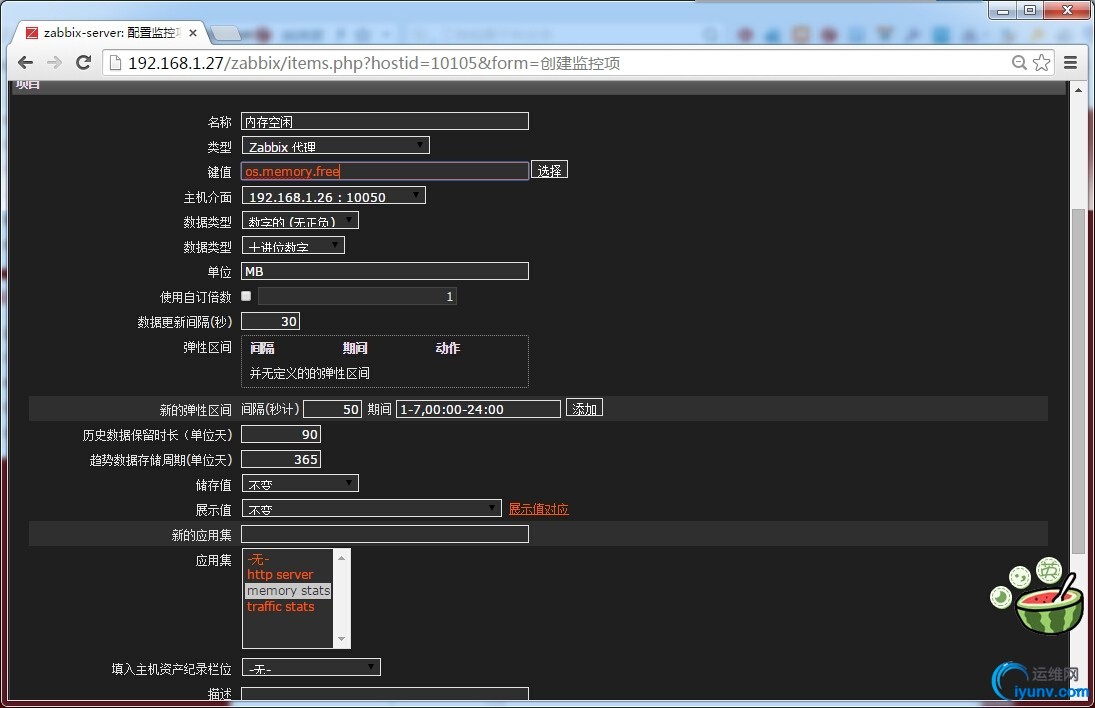The image size is (1095, 708).
Task: Open a new browser tab
Action: [226, 33]
